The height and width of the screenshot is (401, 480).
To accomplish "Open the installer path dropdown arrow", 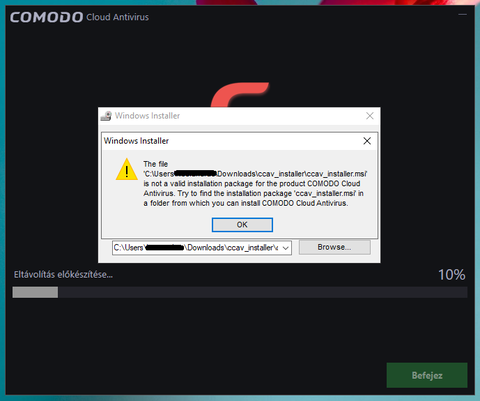I will [x=286, y=248].
